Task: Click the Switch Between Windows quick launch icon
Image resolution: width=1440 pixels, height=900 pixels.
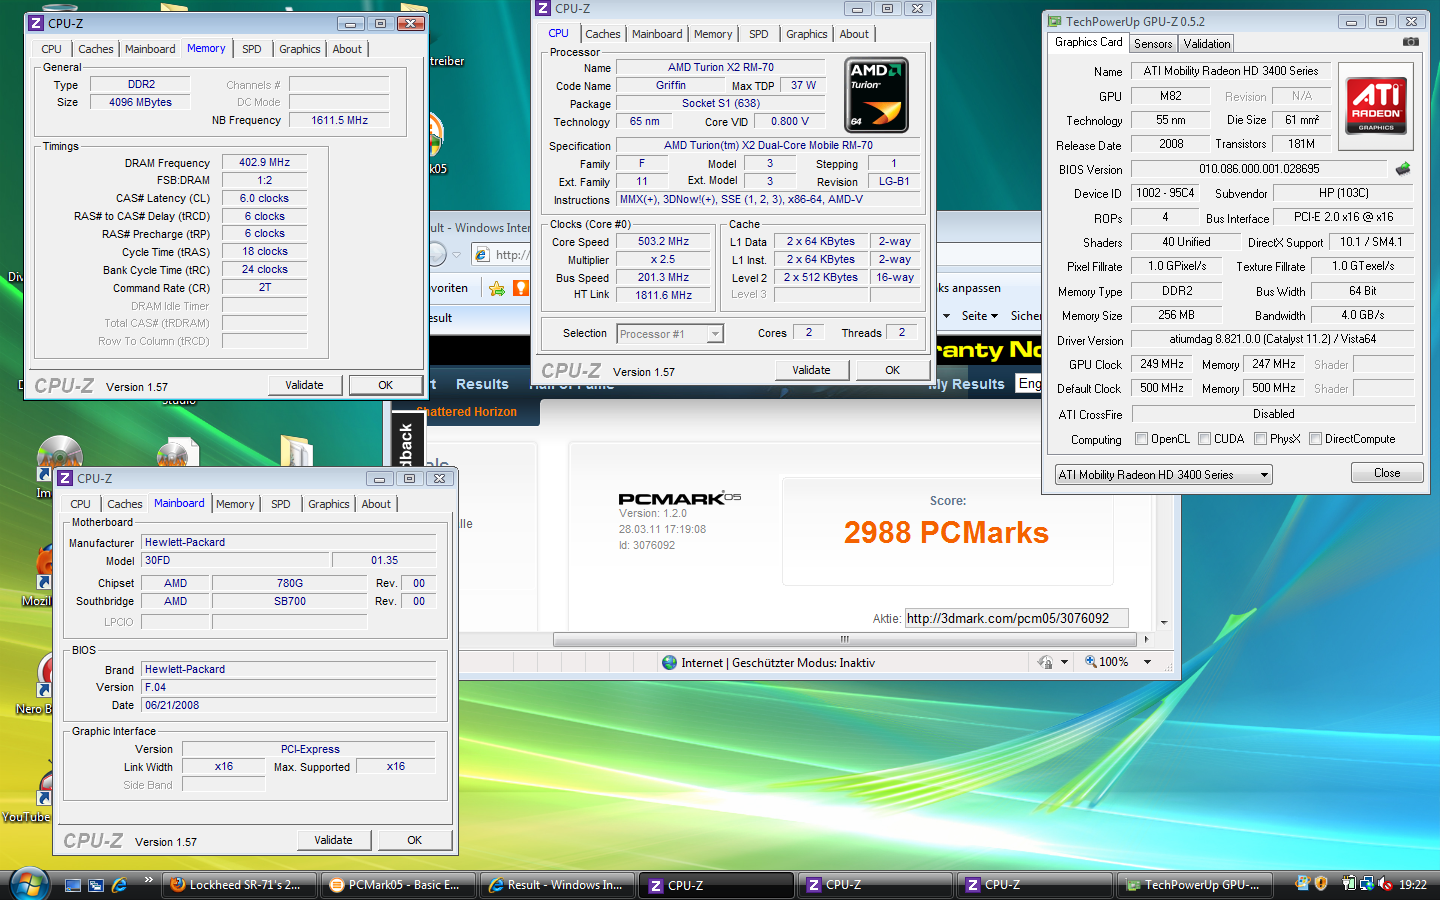Action: (x=96, y=885)
